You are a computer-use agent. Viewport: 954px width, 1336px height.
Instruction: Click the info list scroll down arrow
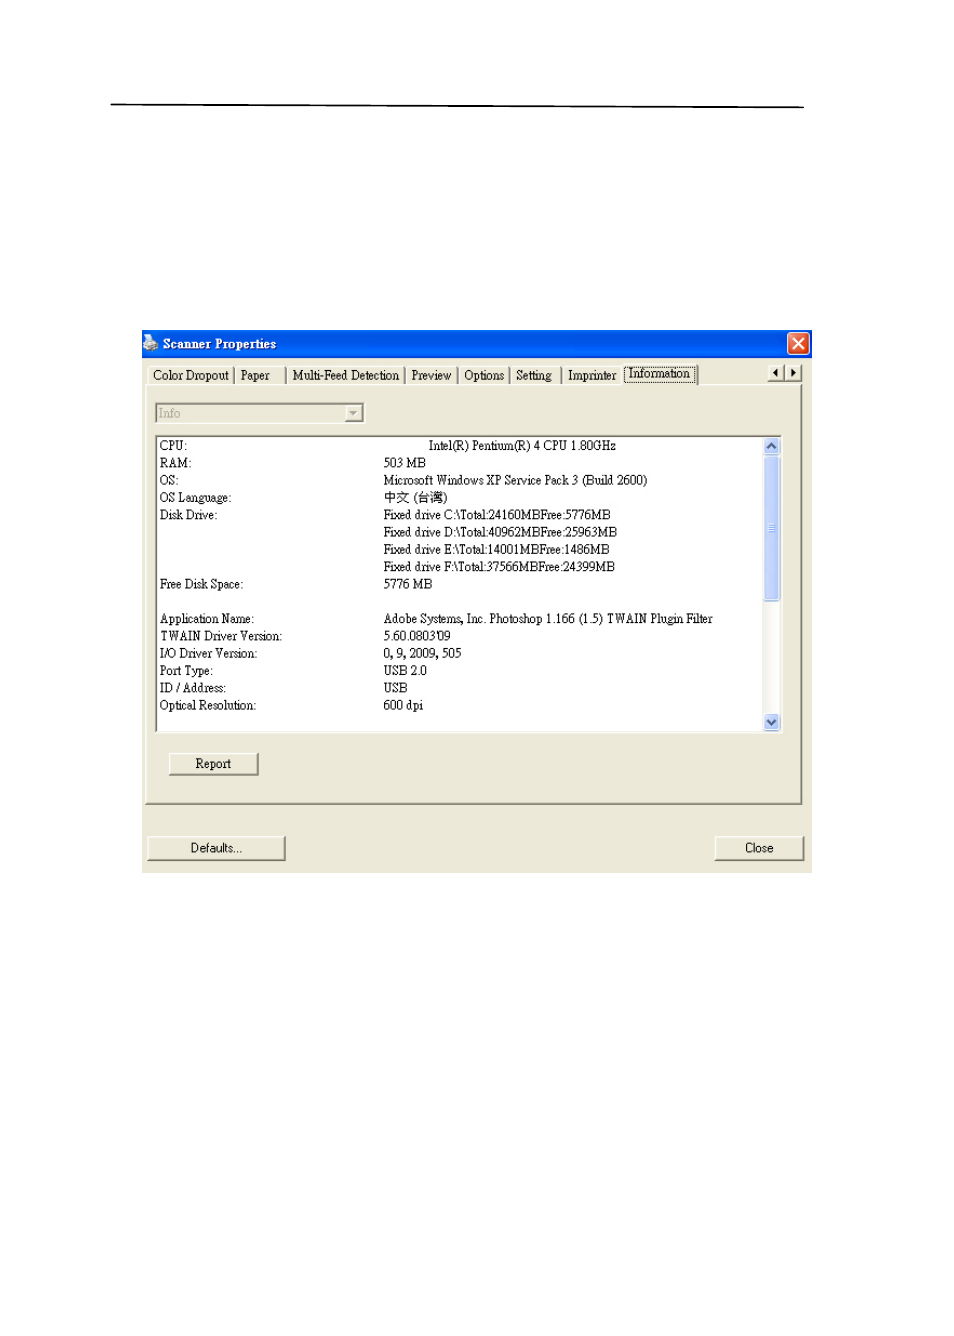coord(771,722)
